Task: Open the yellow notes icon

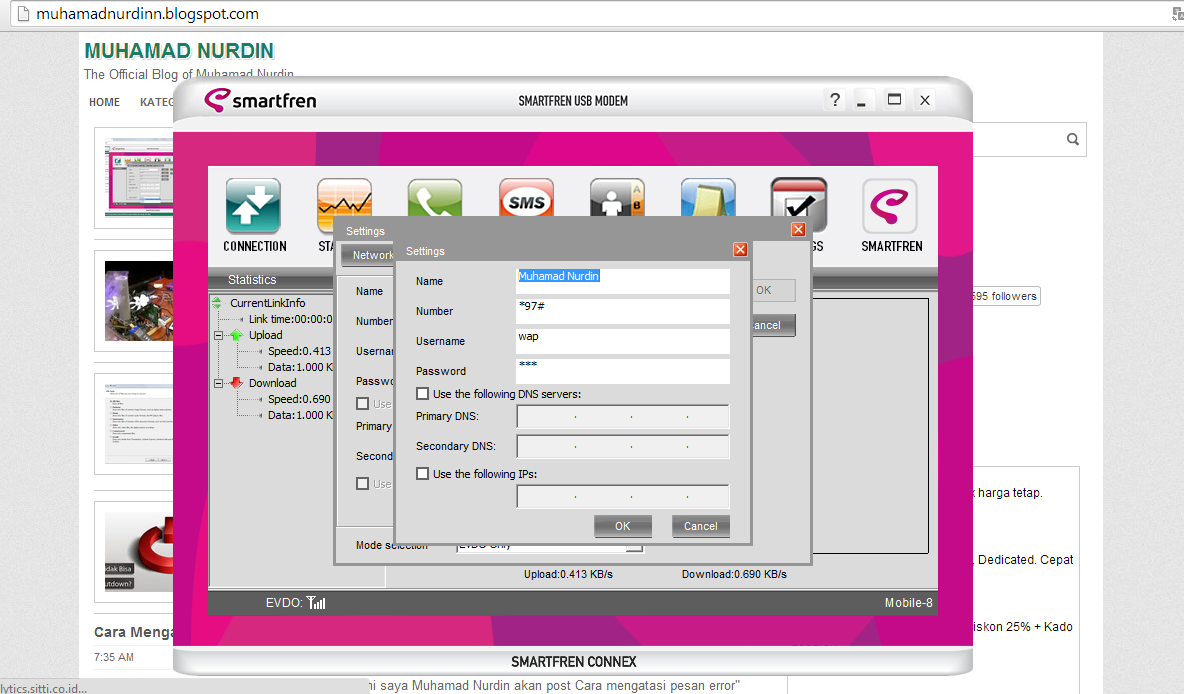Action: pos(708,197)
